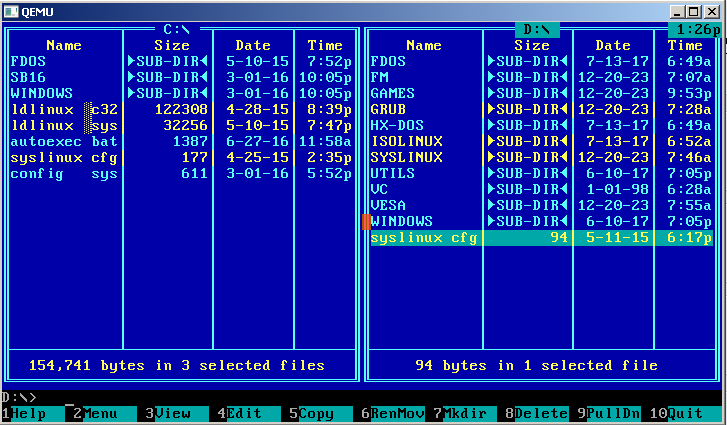727x425 pixels.
Task: Click the D:\> command prompt line
Action: tap(19, 397)
